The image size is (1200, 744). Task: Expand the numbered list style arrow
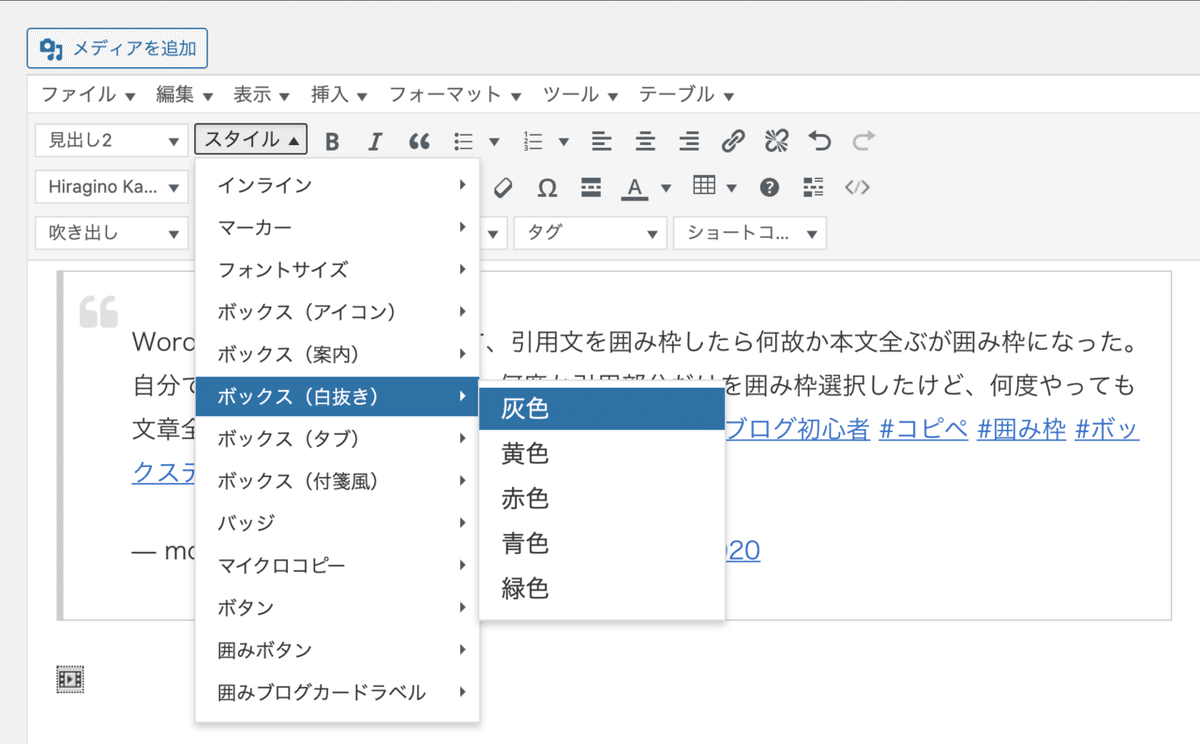pyautogui.click(x=564, y=141)
